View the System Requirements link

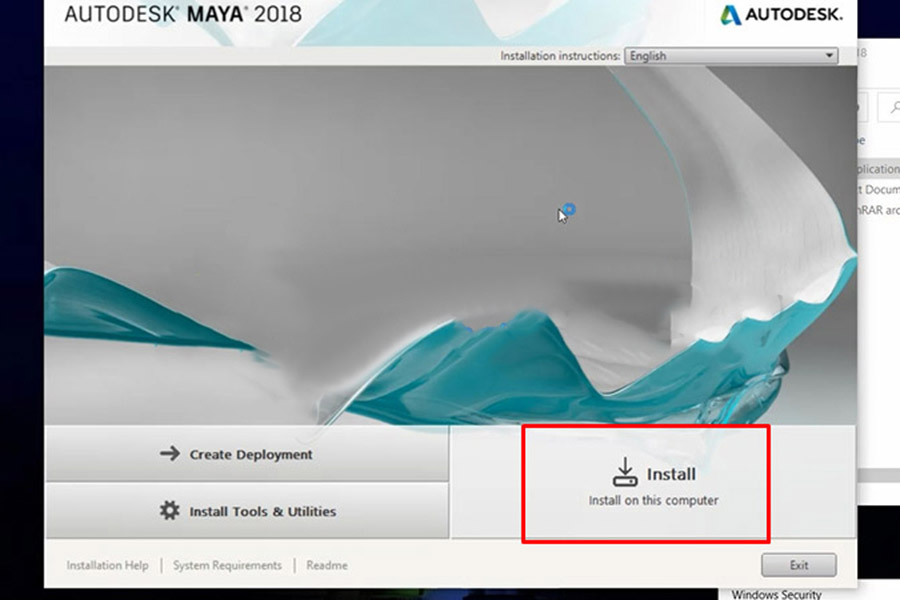tap(227, 566)
